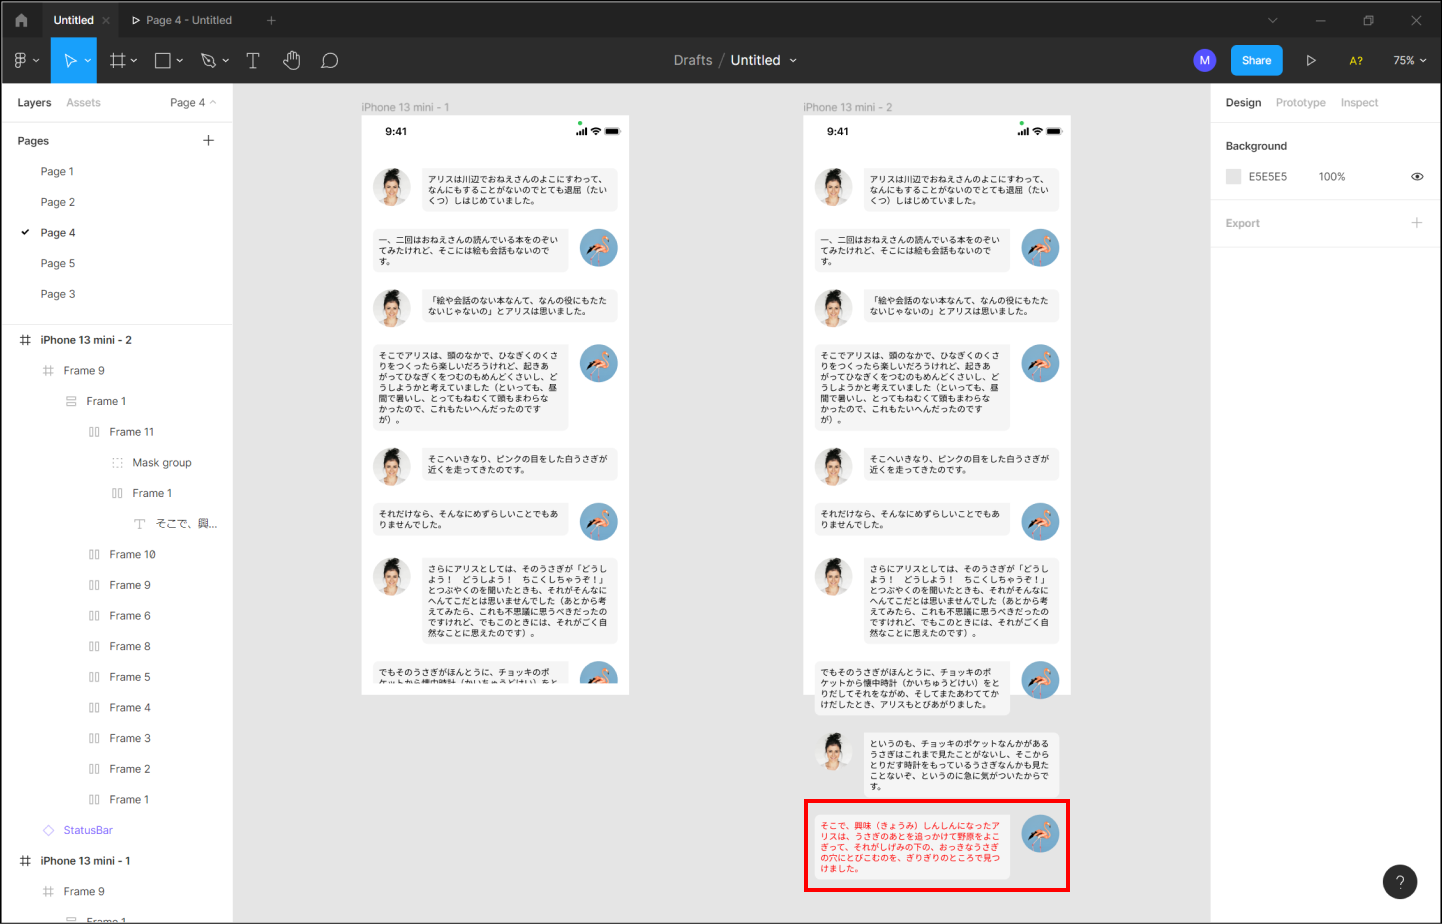Select the Pen tool
The width and height of the screenshot is (1442, 924).
point(208,61)
